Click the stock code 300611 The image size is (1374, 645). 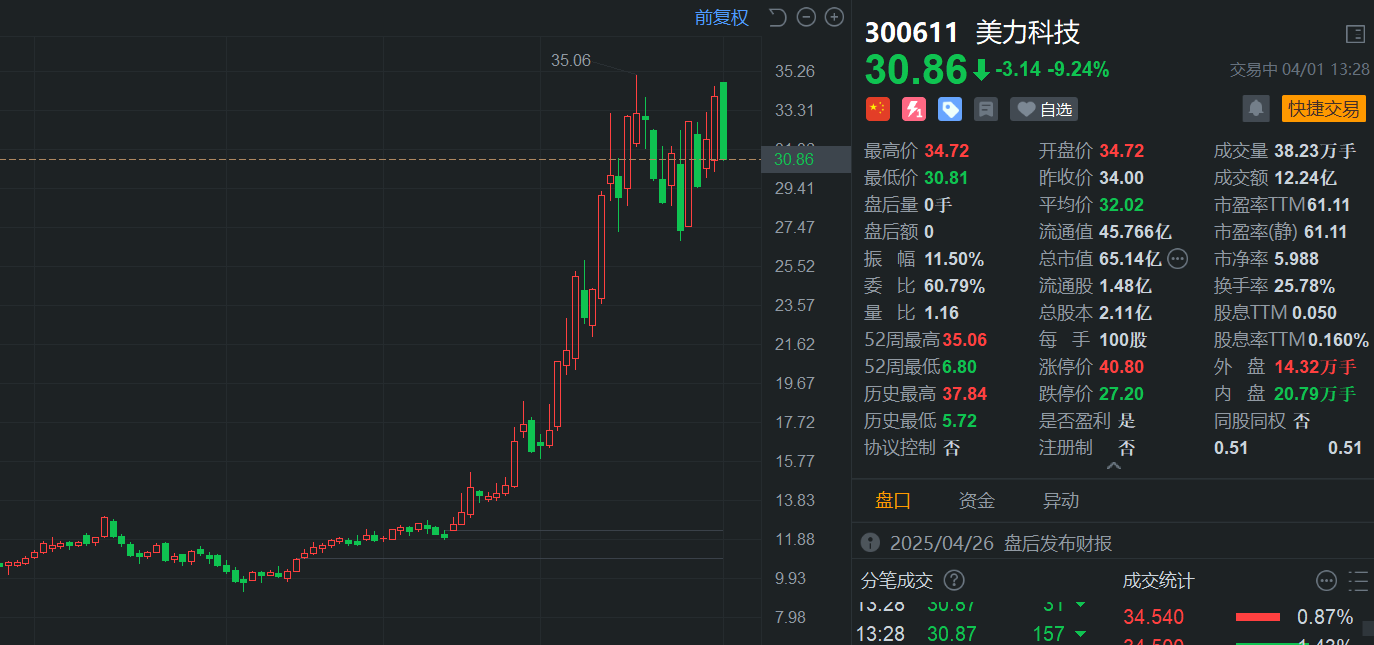pos(911,33)
